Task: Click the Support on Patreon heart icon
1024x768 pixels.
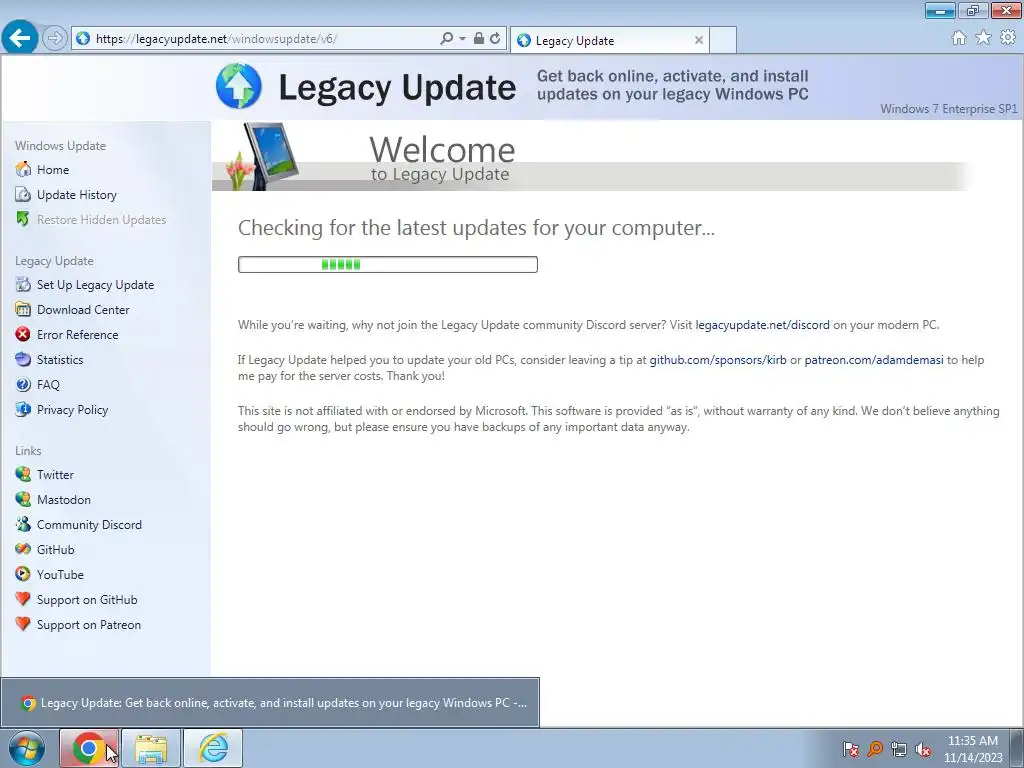Action: pos(23,624)
